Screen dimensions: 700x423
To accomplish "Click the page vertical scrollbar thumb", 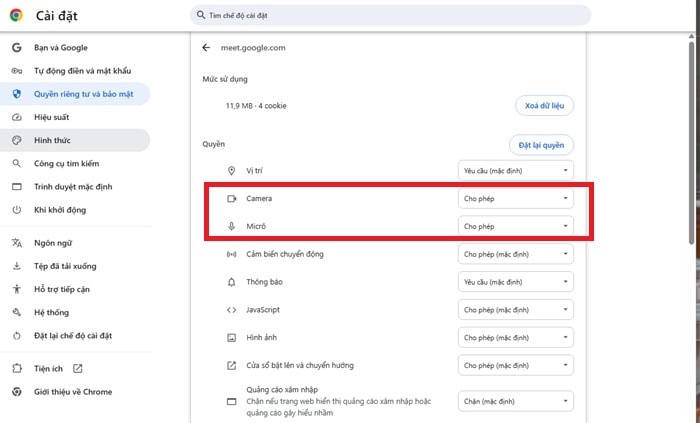I will point(692,142).
